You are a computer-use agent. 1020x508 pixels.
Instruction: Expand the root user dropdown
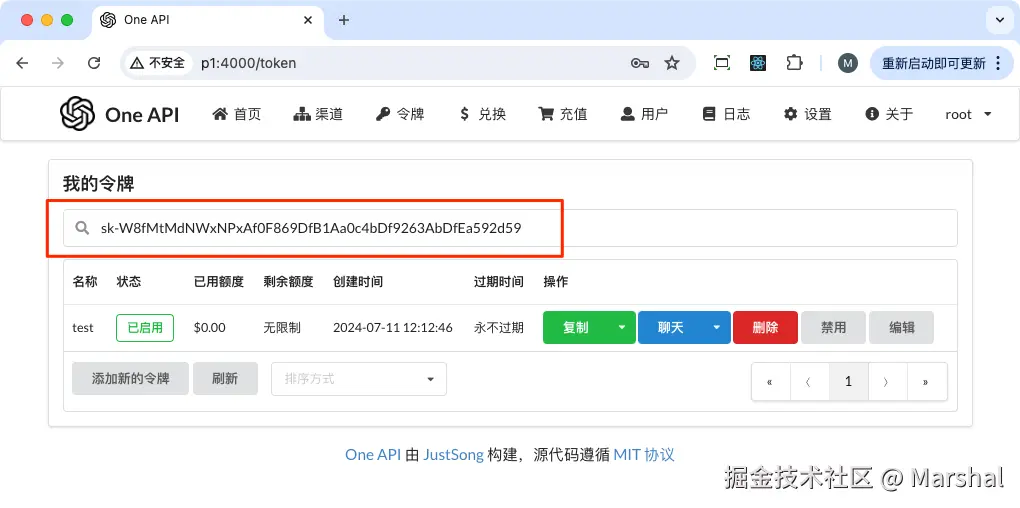coord(968,114)
